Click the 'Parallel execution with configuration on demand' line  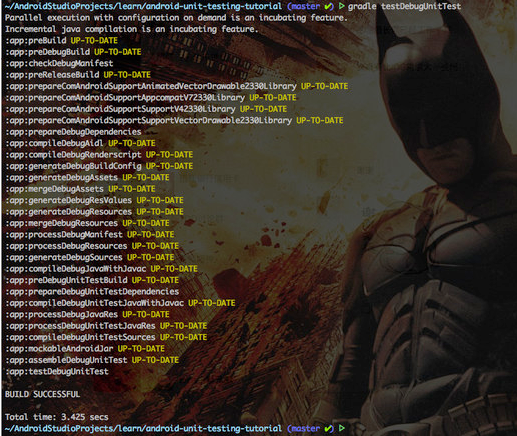(x=176, y=18)
